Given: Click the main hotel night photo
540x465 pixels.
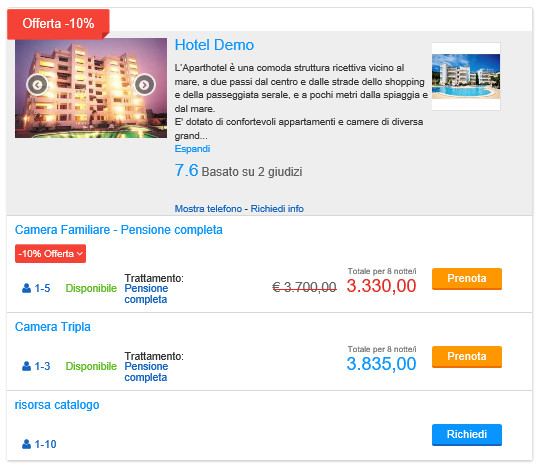Looking at the screenshot, I should (x=91, y=88).
